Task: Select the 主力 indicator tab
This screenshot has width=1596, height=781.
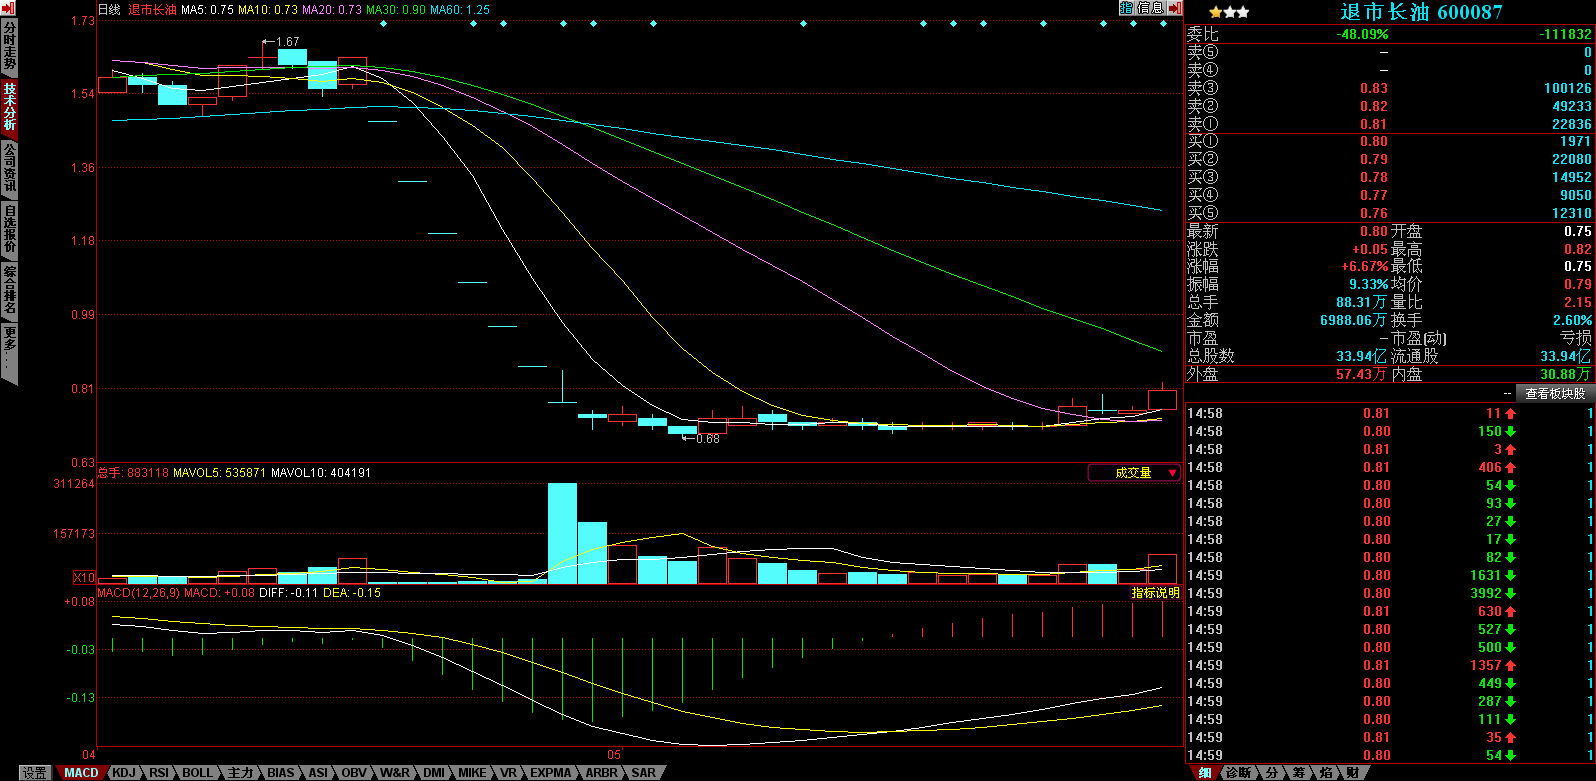Action: tap(240, 773)
